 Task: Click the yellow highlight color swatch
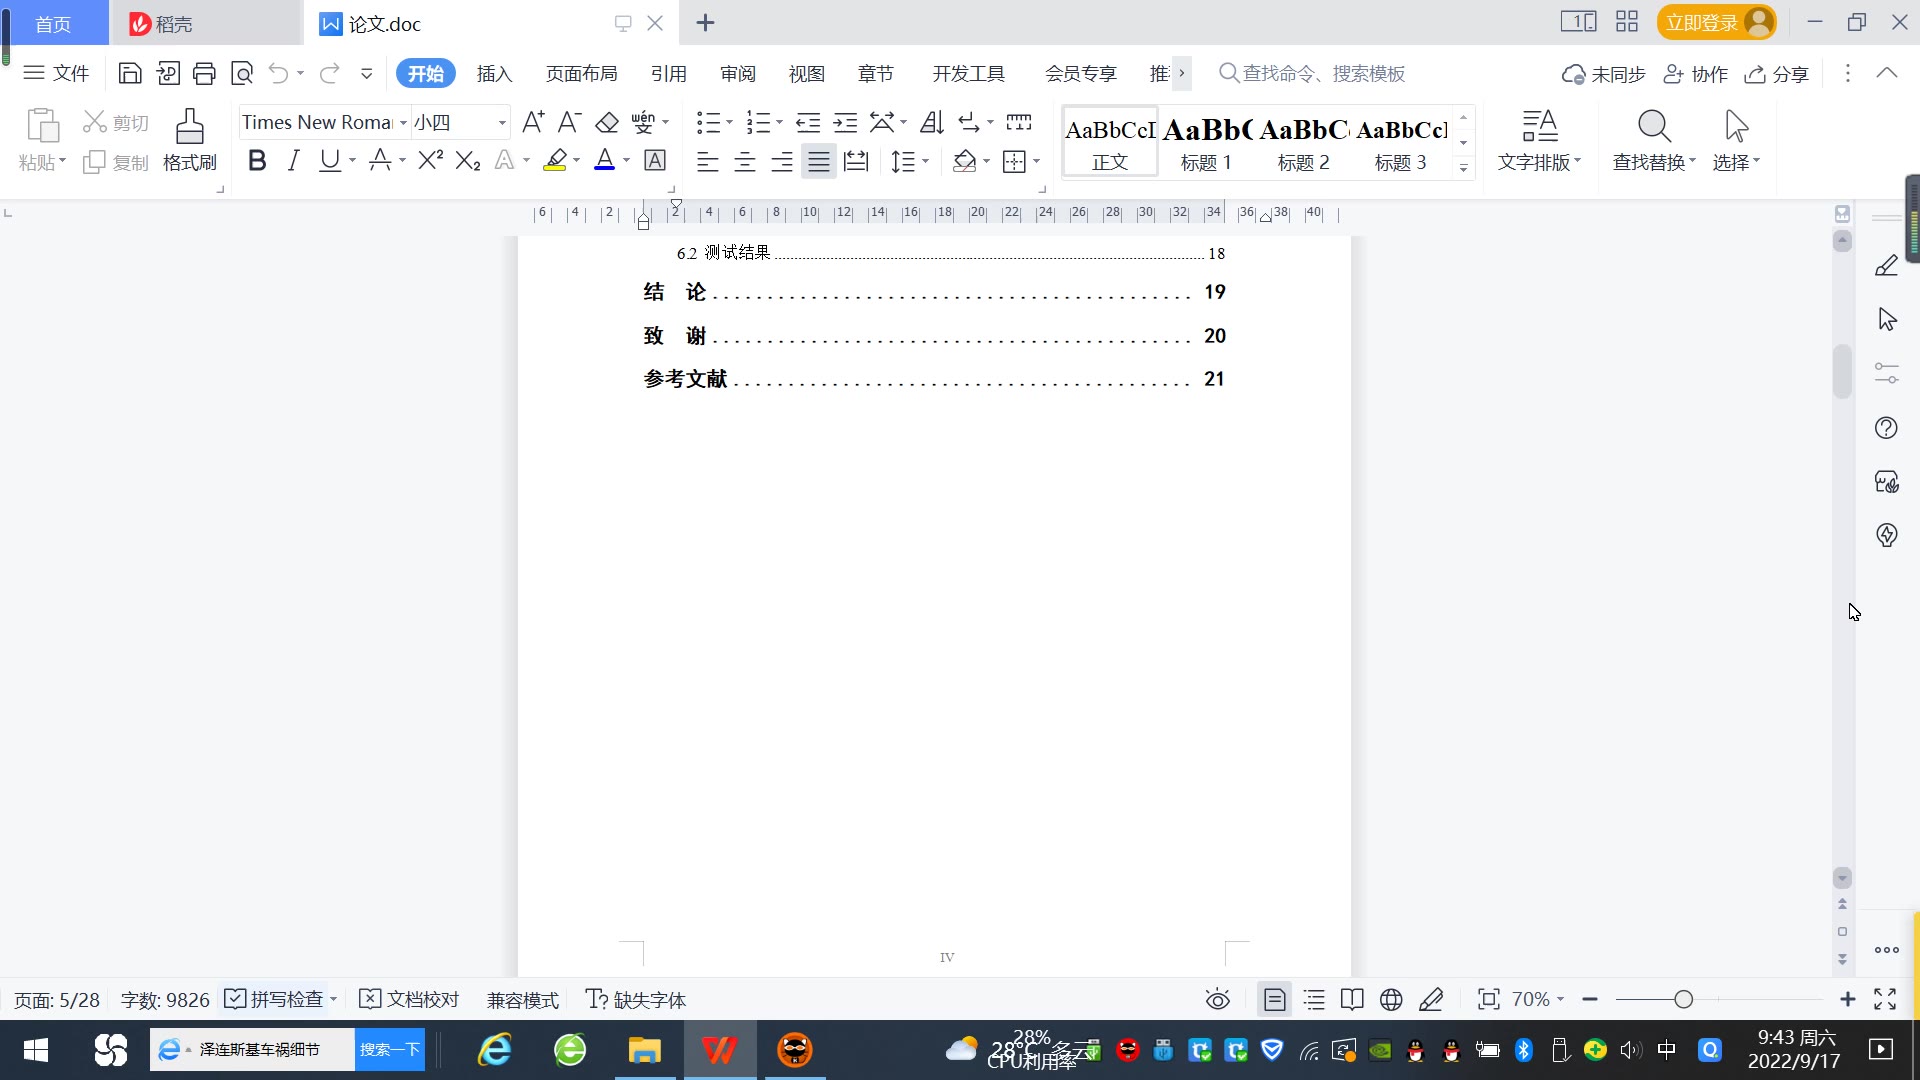pyautogui.click(x=555, y=160)
